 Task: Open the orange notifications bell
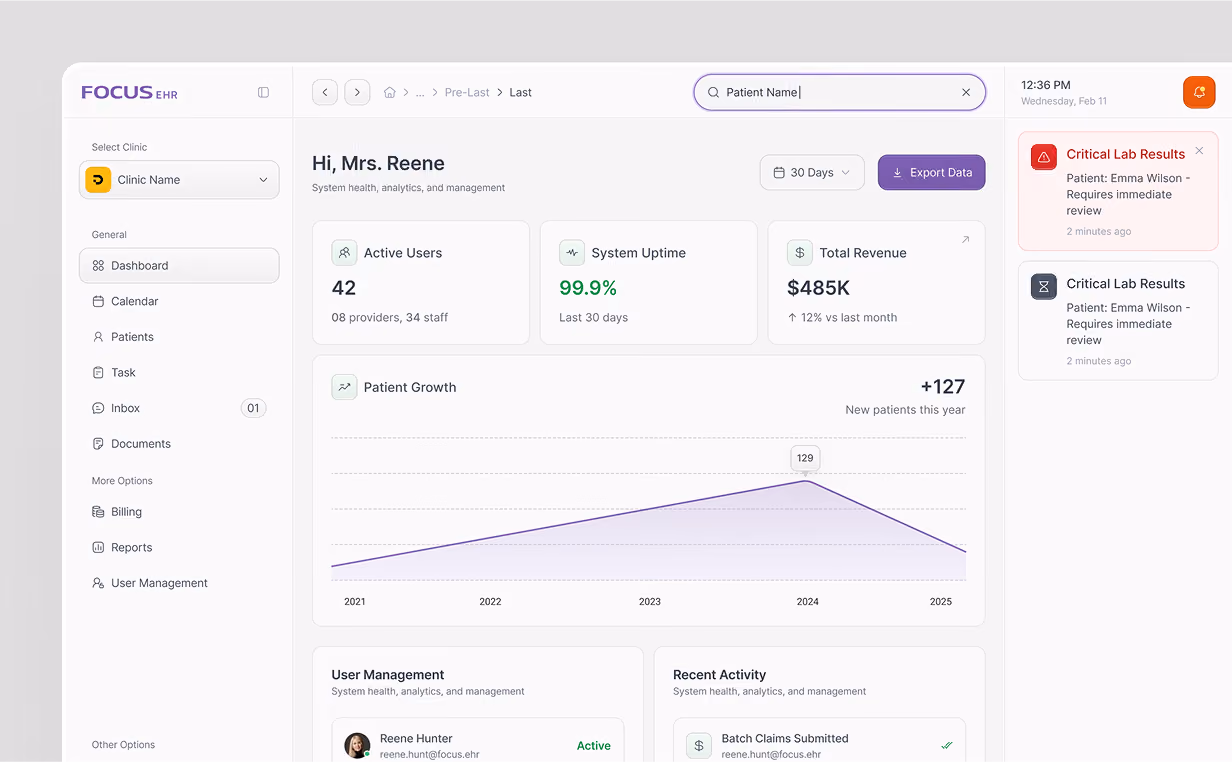click(x=1199, y=92)
